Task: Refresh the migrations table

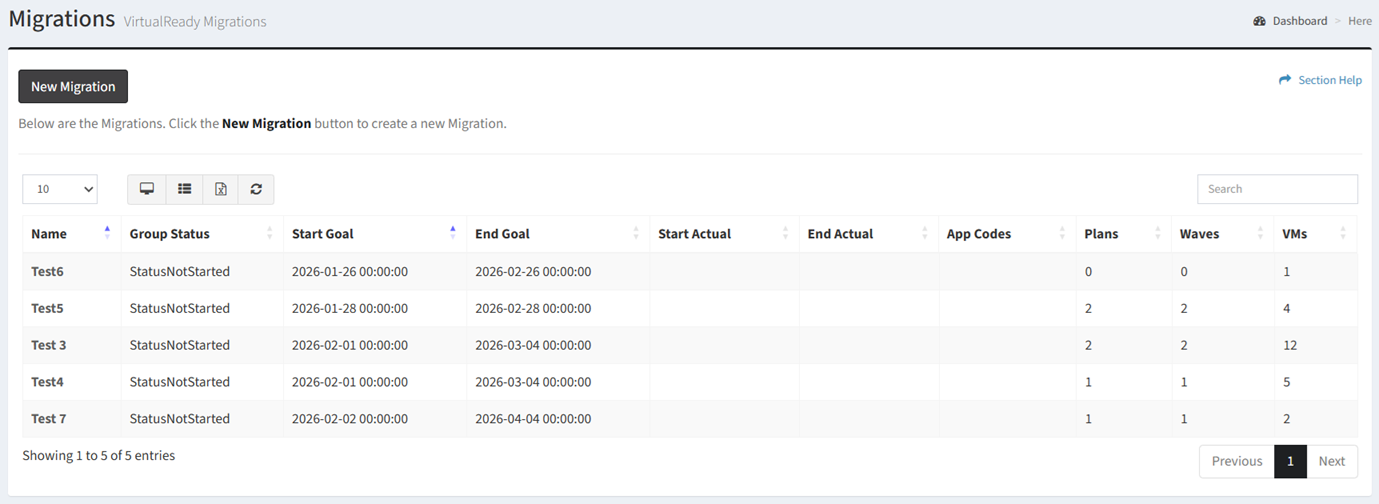Action: click(256, 189)
